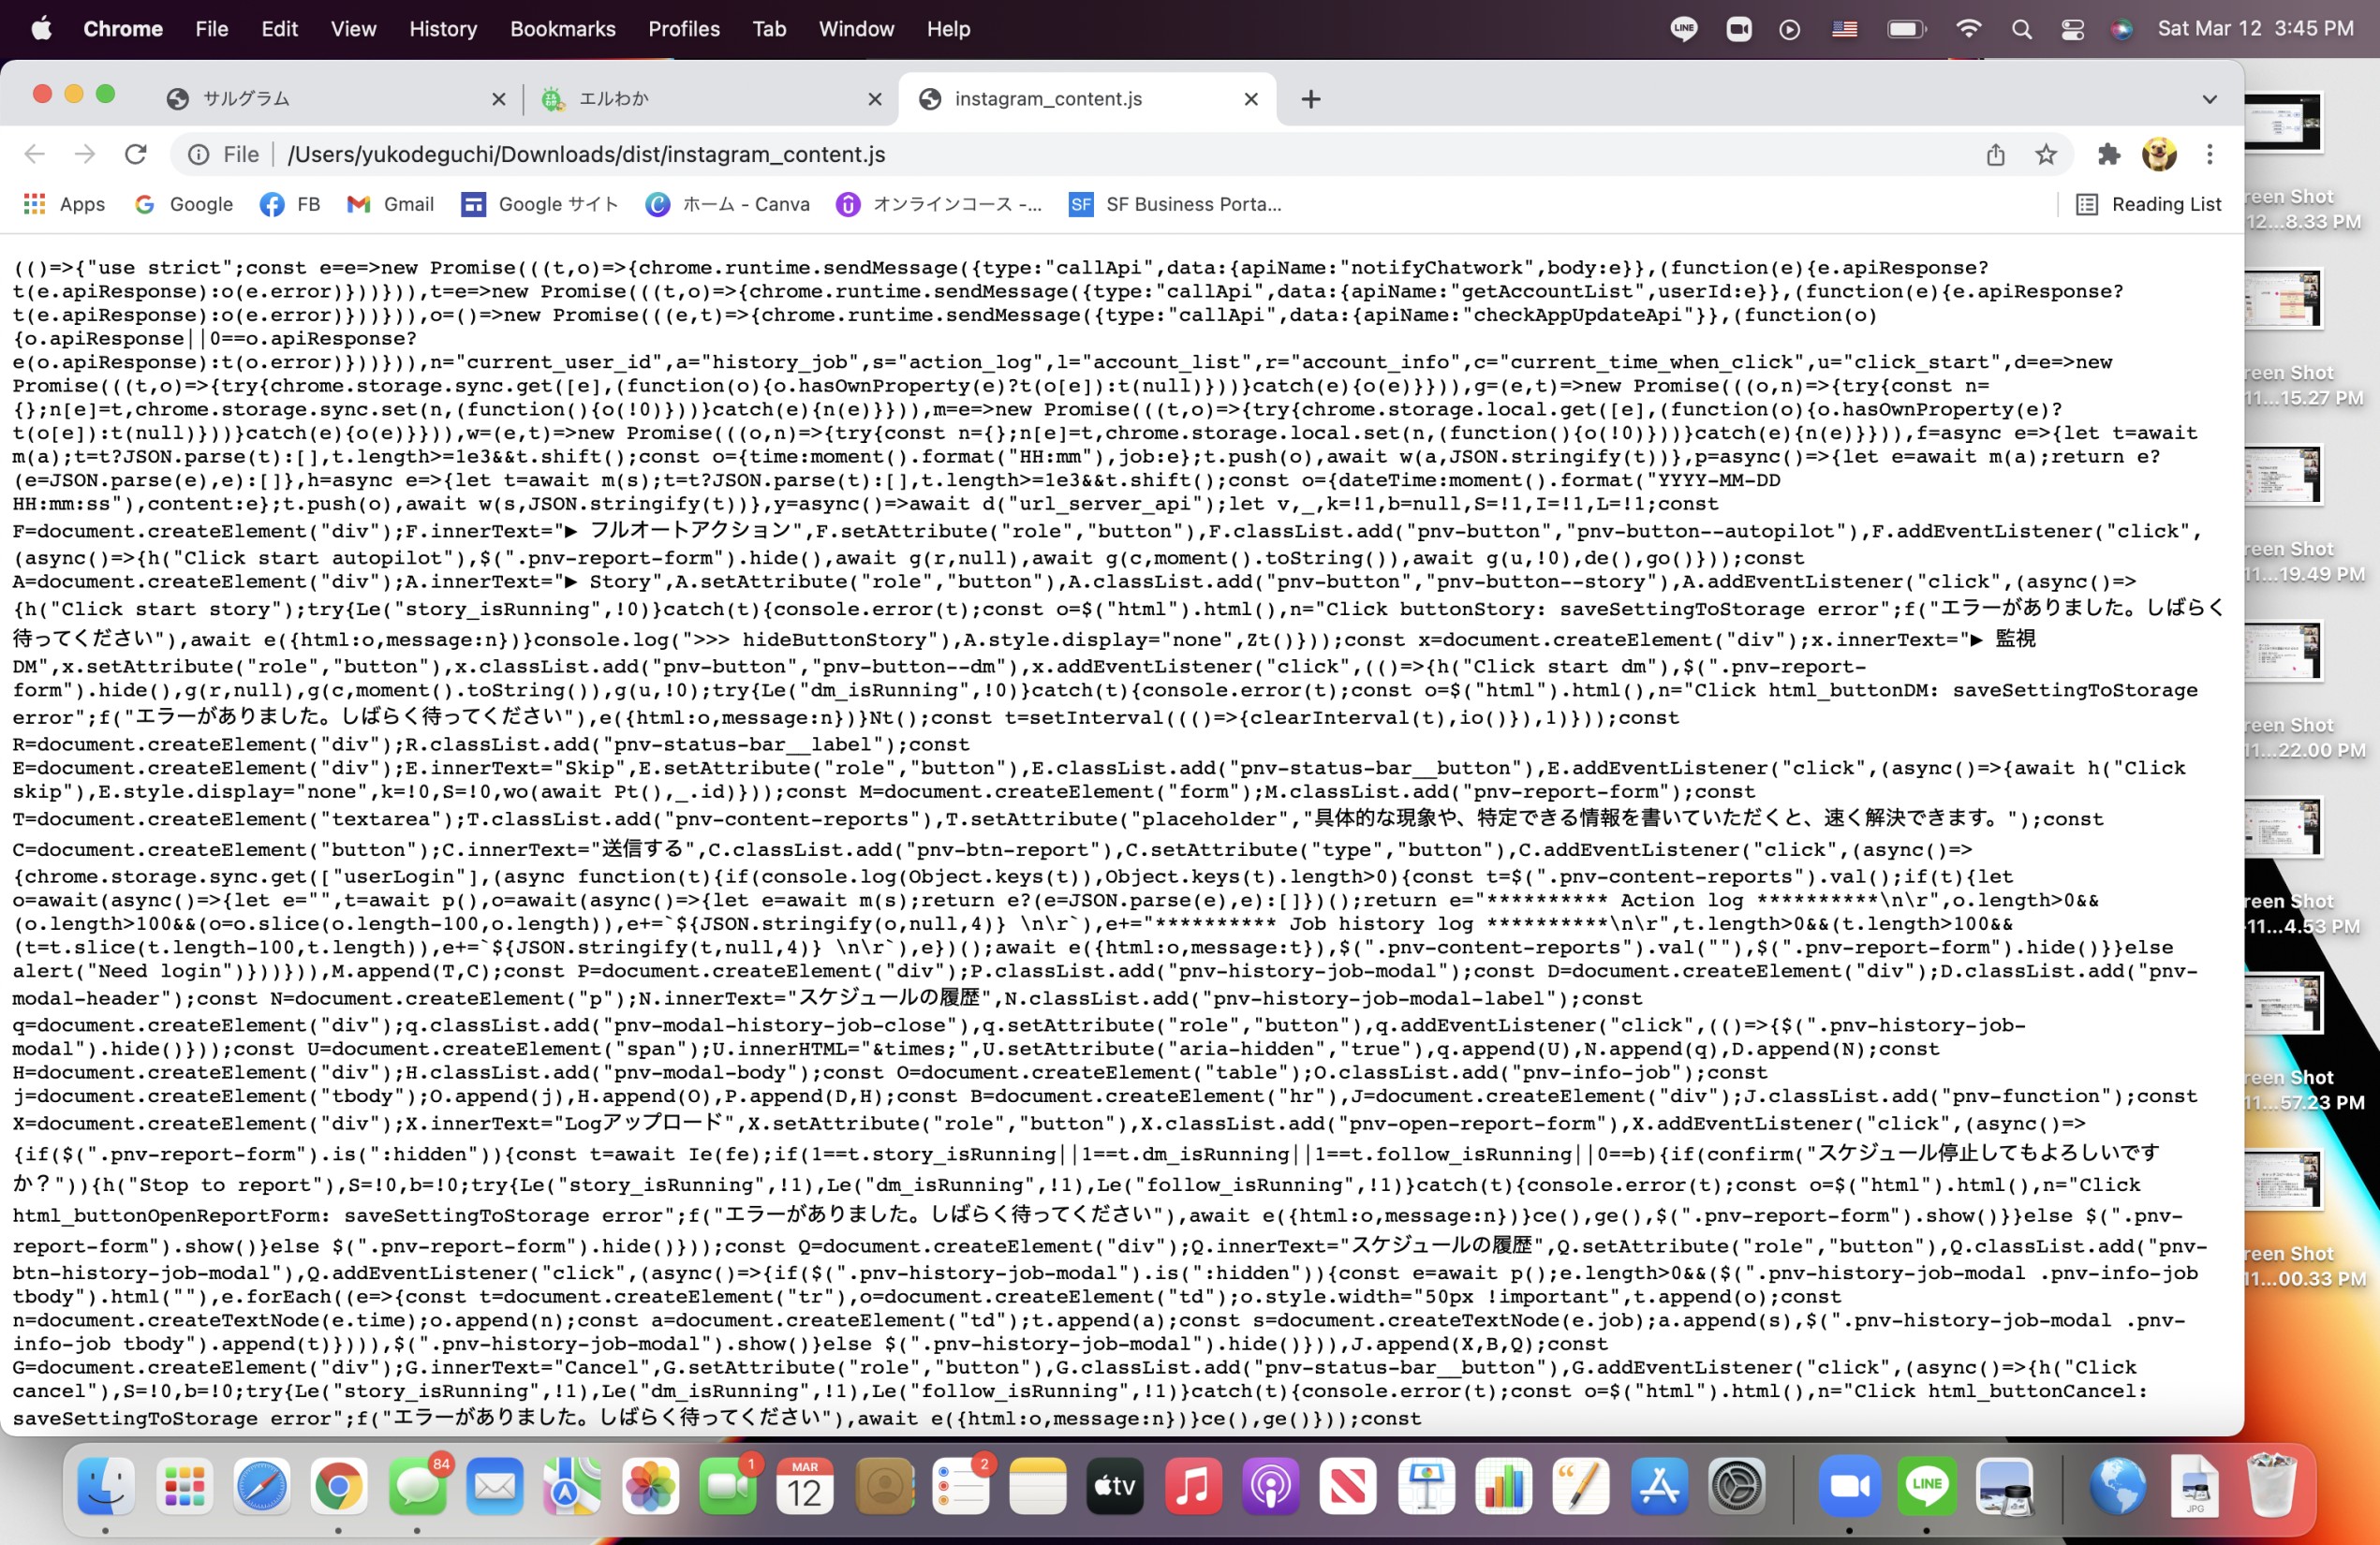2380x1545 pixels.
Task: Open a new tab with the plus button
Action: (x=1311, y=99)
